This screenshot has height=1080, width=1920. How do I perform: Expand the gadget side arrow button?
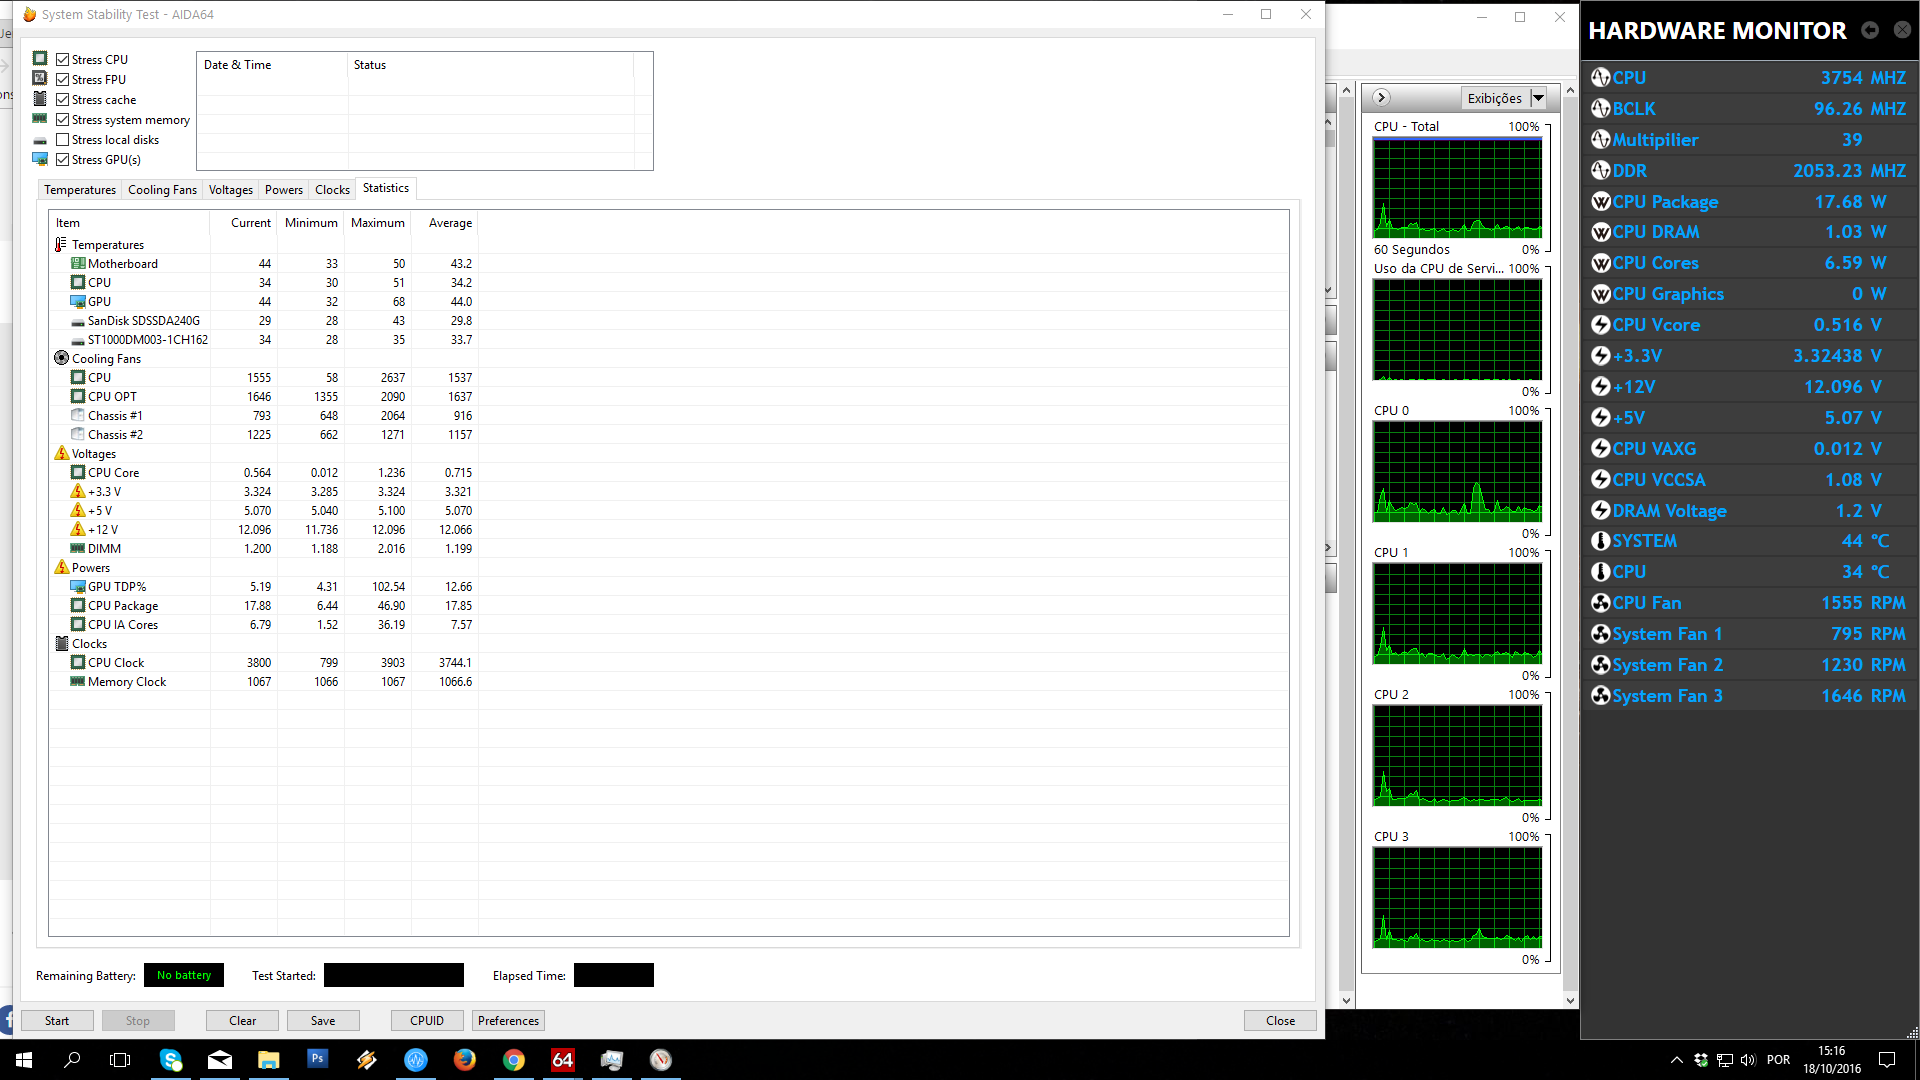(1381, 97)
